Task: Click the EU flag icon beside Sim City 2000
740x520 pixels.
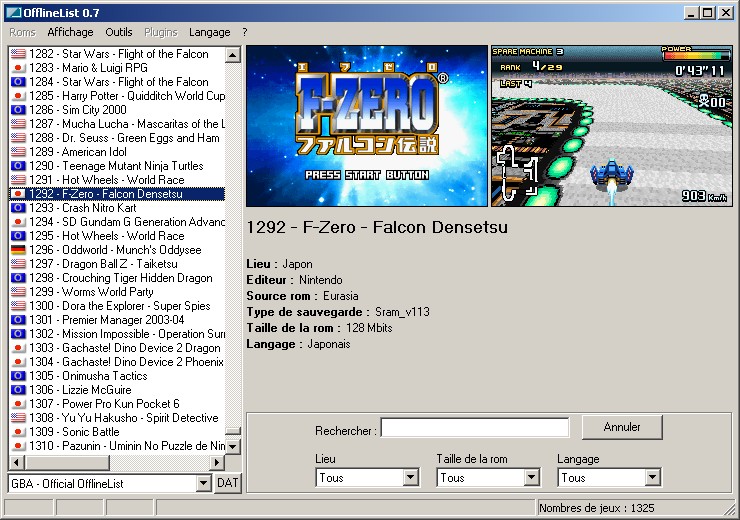Action: coord(17,110)
